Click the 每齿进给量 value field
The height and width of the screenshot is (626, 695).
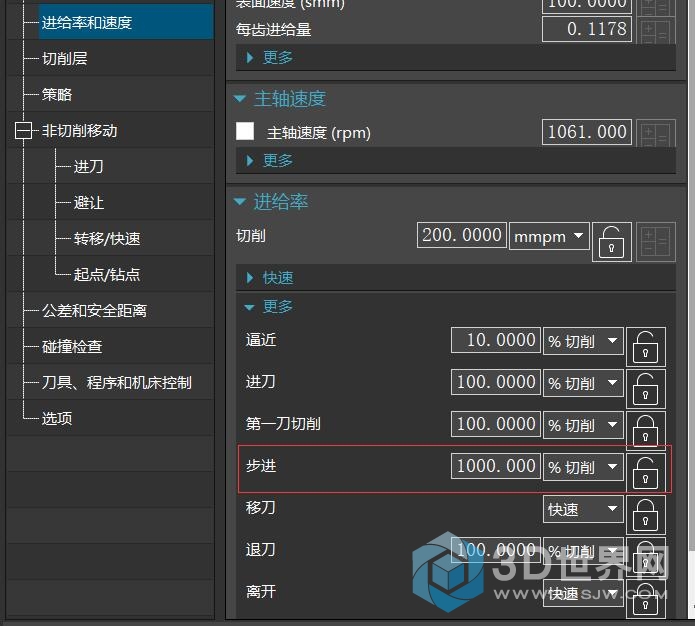point(586,29)
